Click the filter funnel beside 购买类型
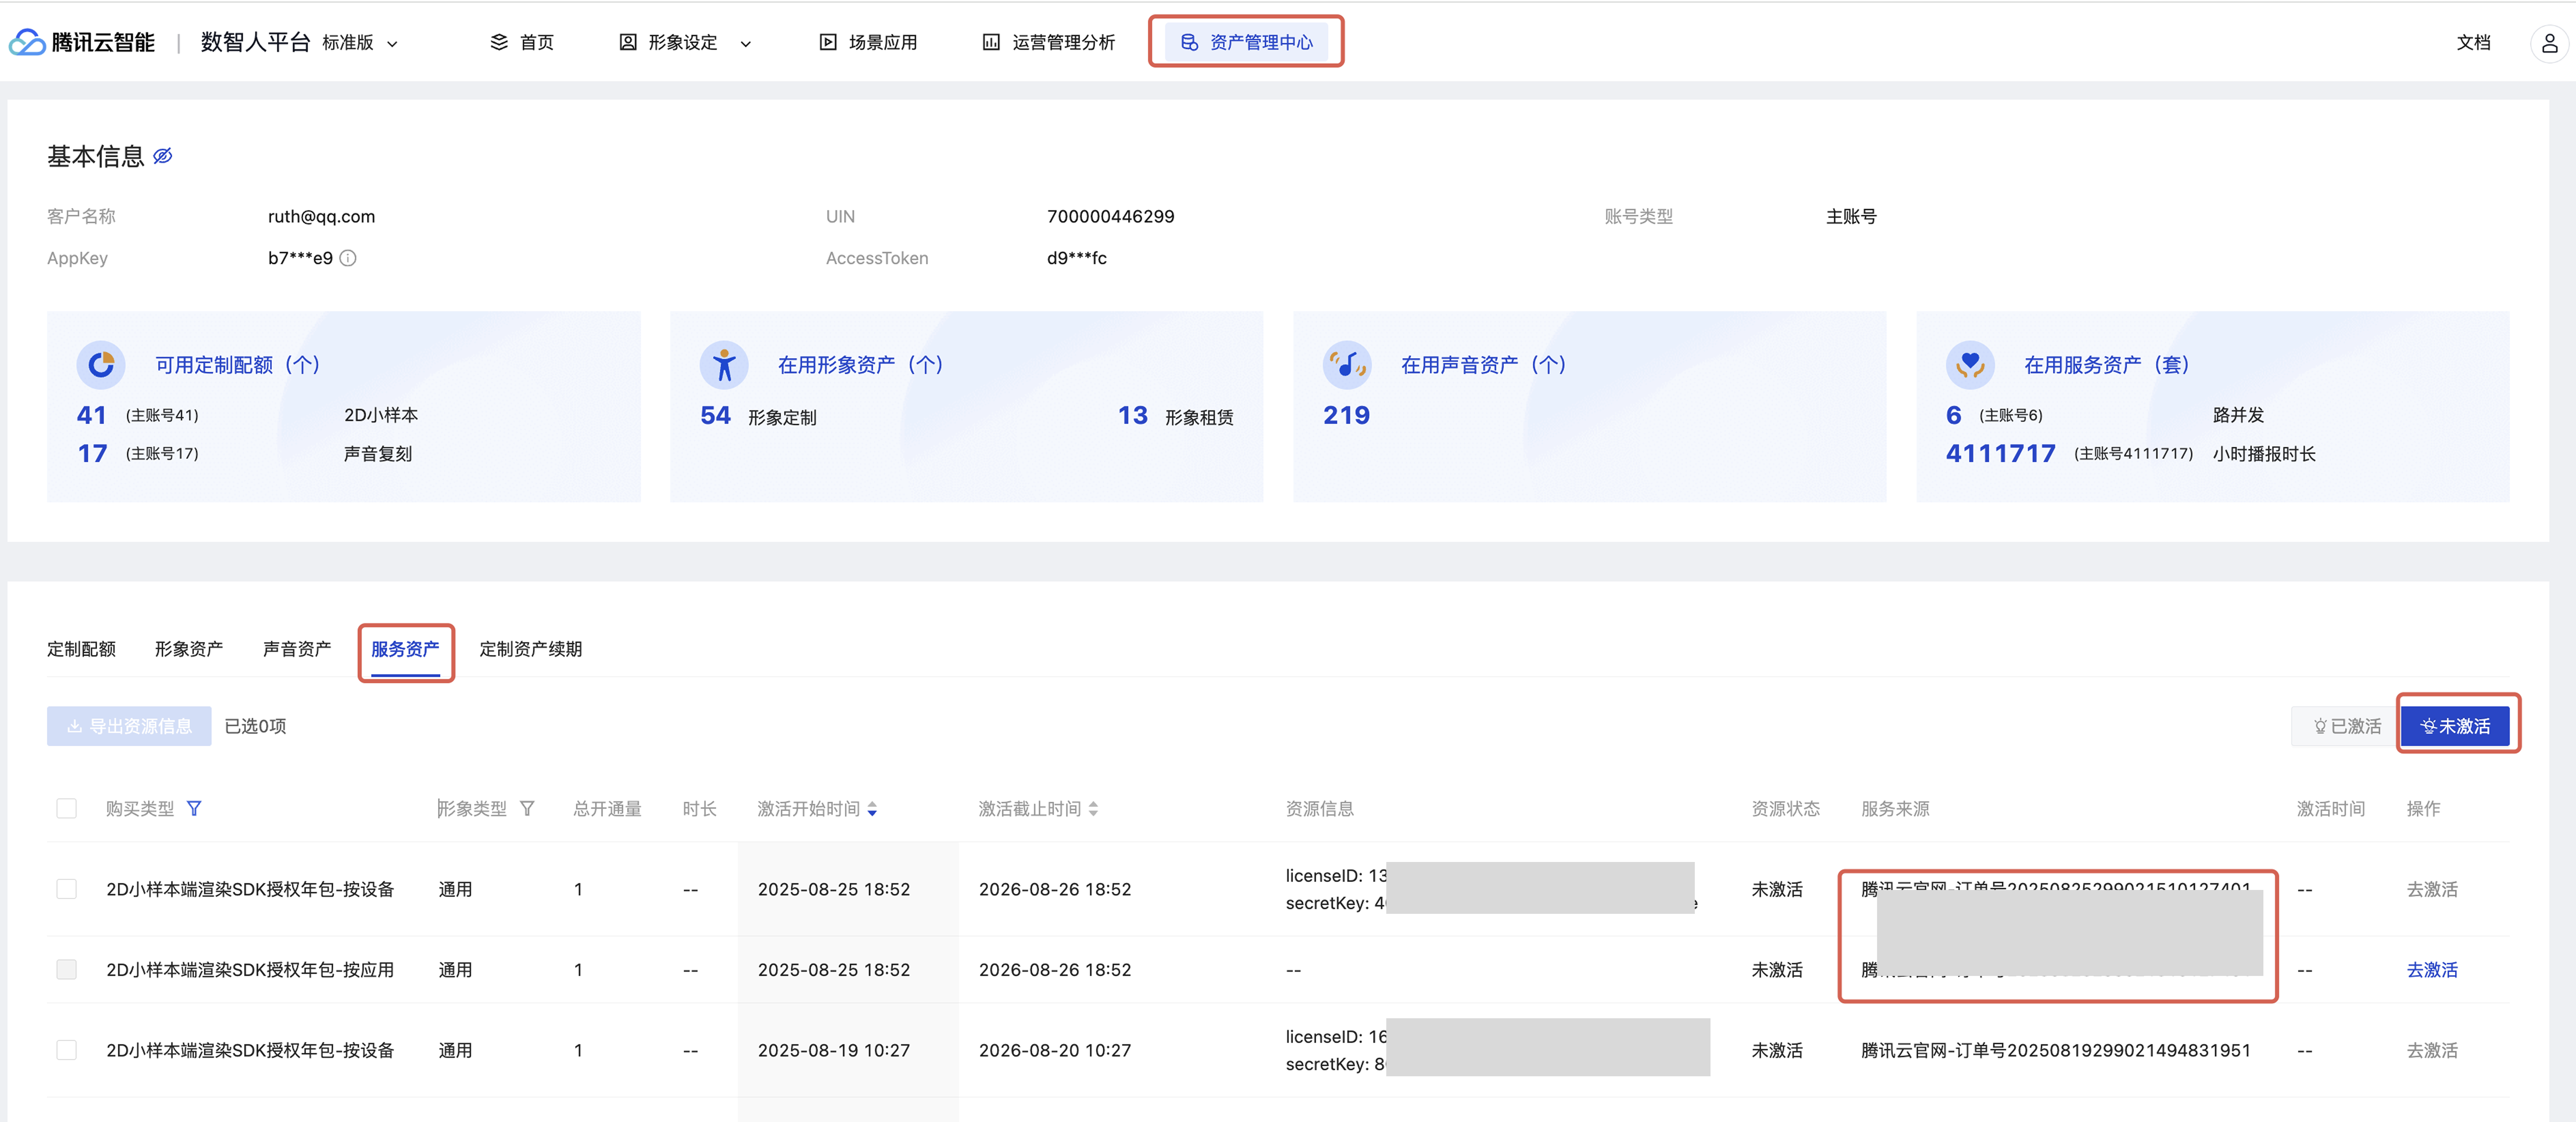 [194, 808]
